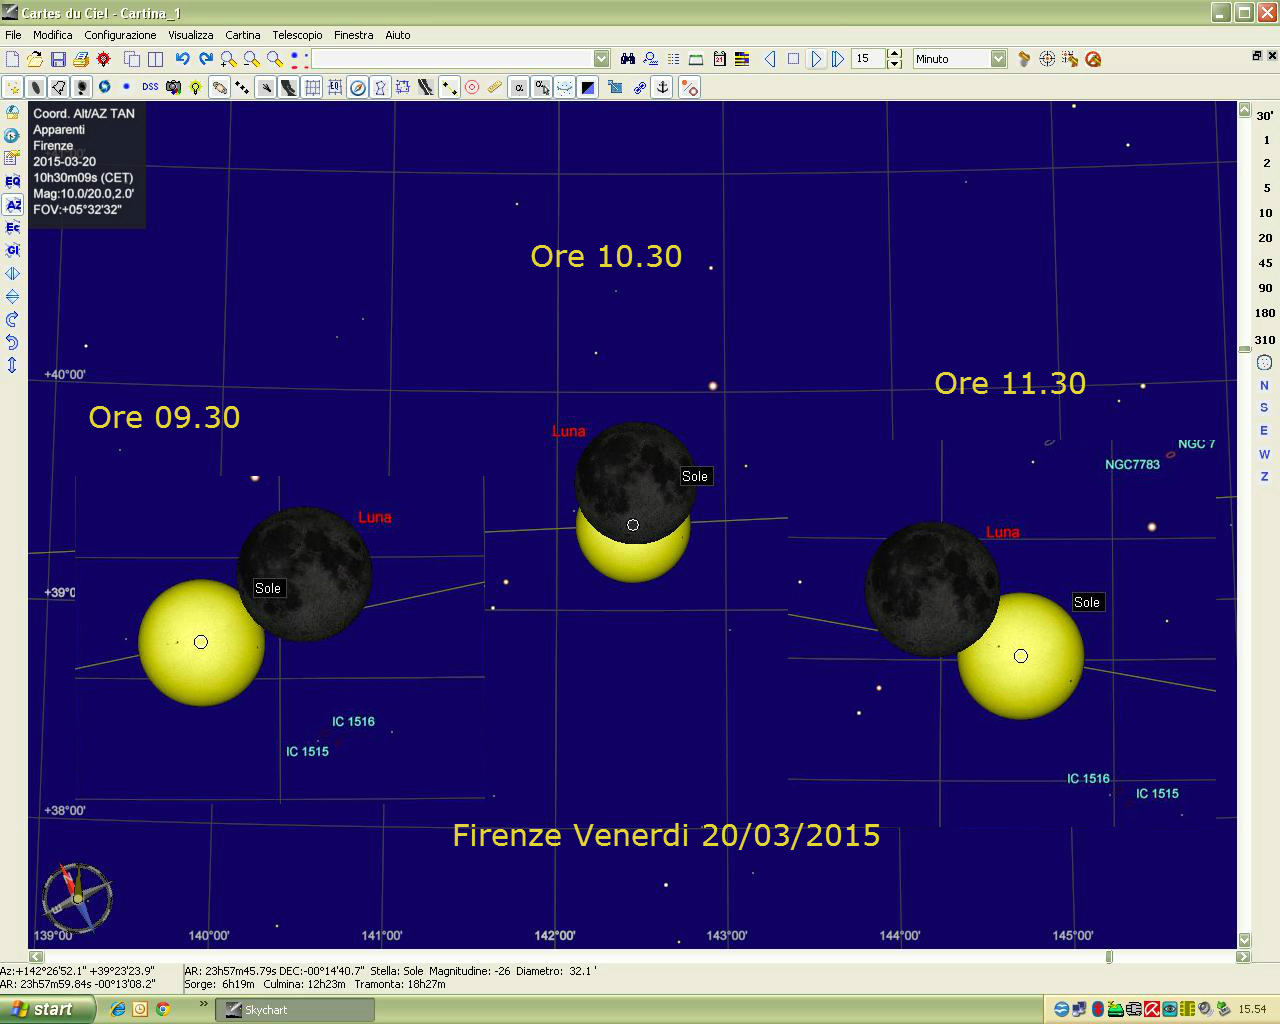Viewport: 1280px width, 1024px height.
Task: Open the calendar icon in toolbar
Action: coord(719,59)
